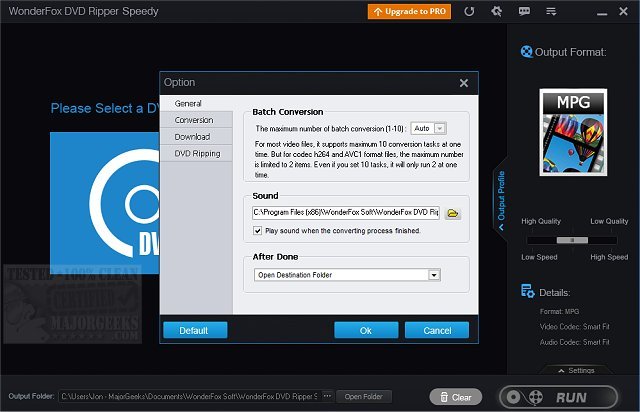The width and height of the screenshot is (640, 412).
Task: Click the ellipsis browse output folder button
Action: [327, 396]
